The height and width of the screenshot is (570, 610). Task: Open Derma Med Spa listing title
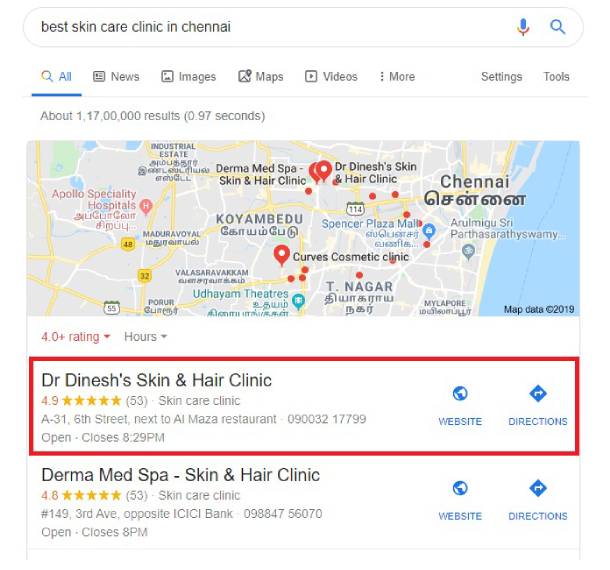pyautogui.click(x=181, y=475)
